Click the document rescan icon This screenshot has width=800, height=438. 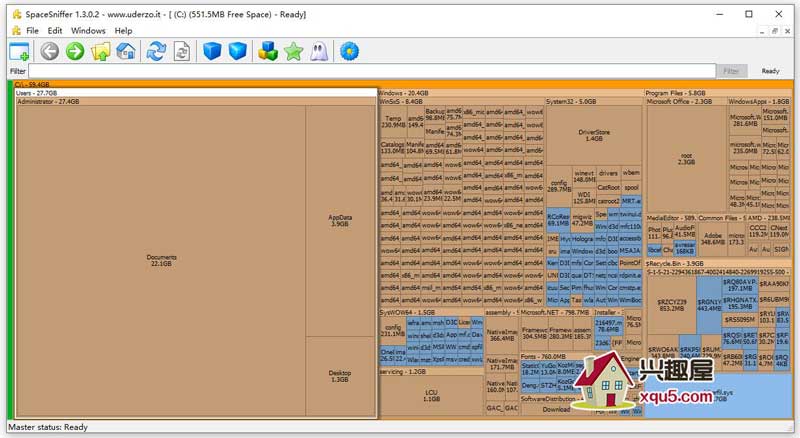[x=182, y=51]
